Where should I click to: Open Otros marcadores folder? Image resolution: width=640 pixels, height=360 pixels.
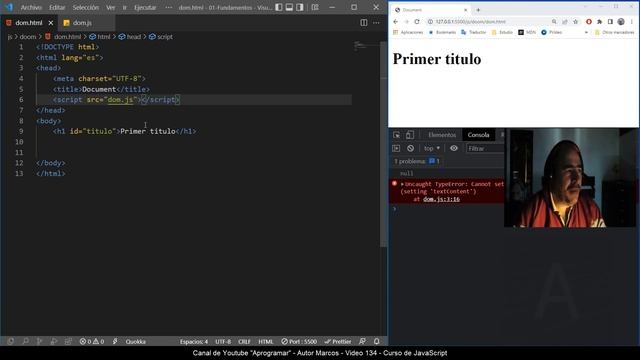pyautogui.click(x=614, y=32)
